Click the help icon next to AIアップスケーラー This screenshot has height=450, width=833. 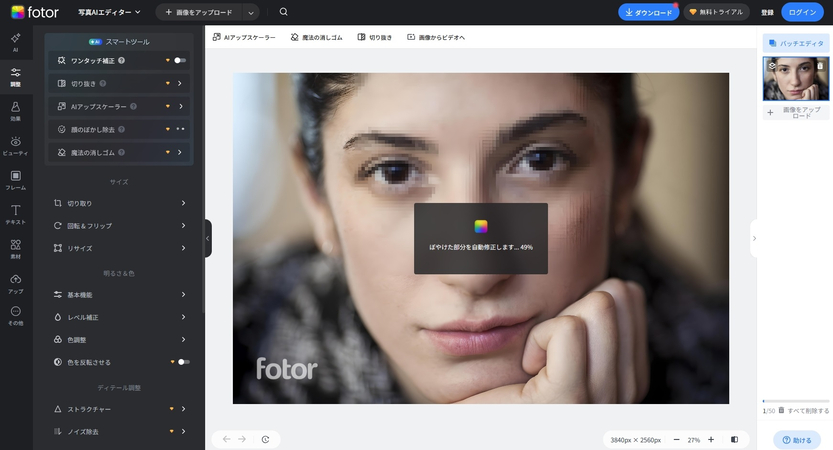tap(133, 106)
